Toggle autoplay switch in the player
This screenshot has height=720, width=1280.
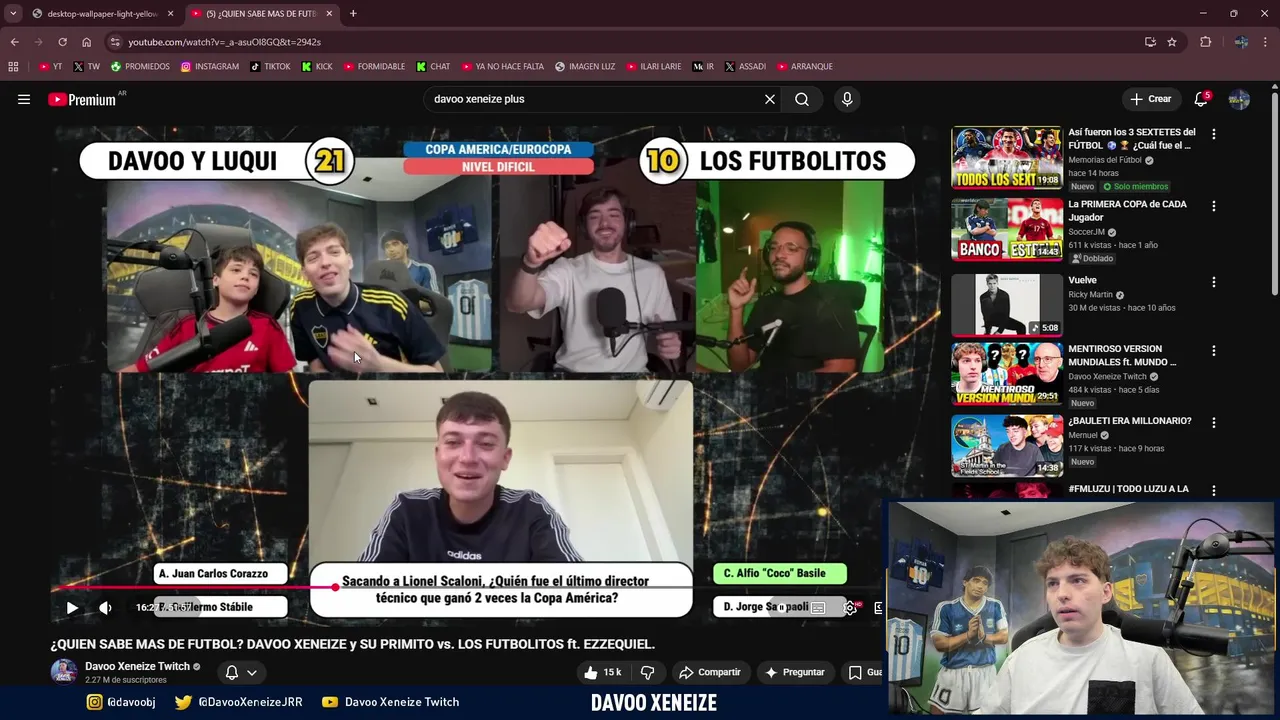pyautogui.click(x=780, y=607)
